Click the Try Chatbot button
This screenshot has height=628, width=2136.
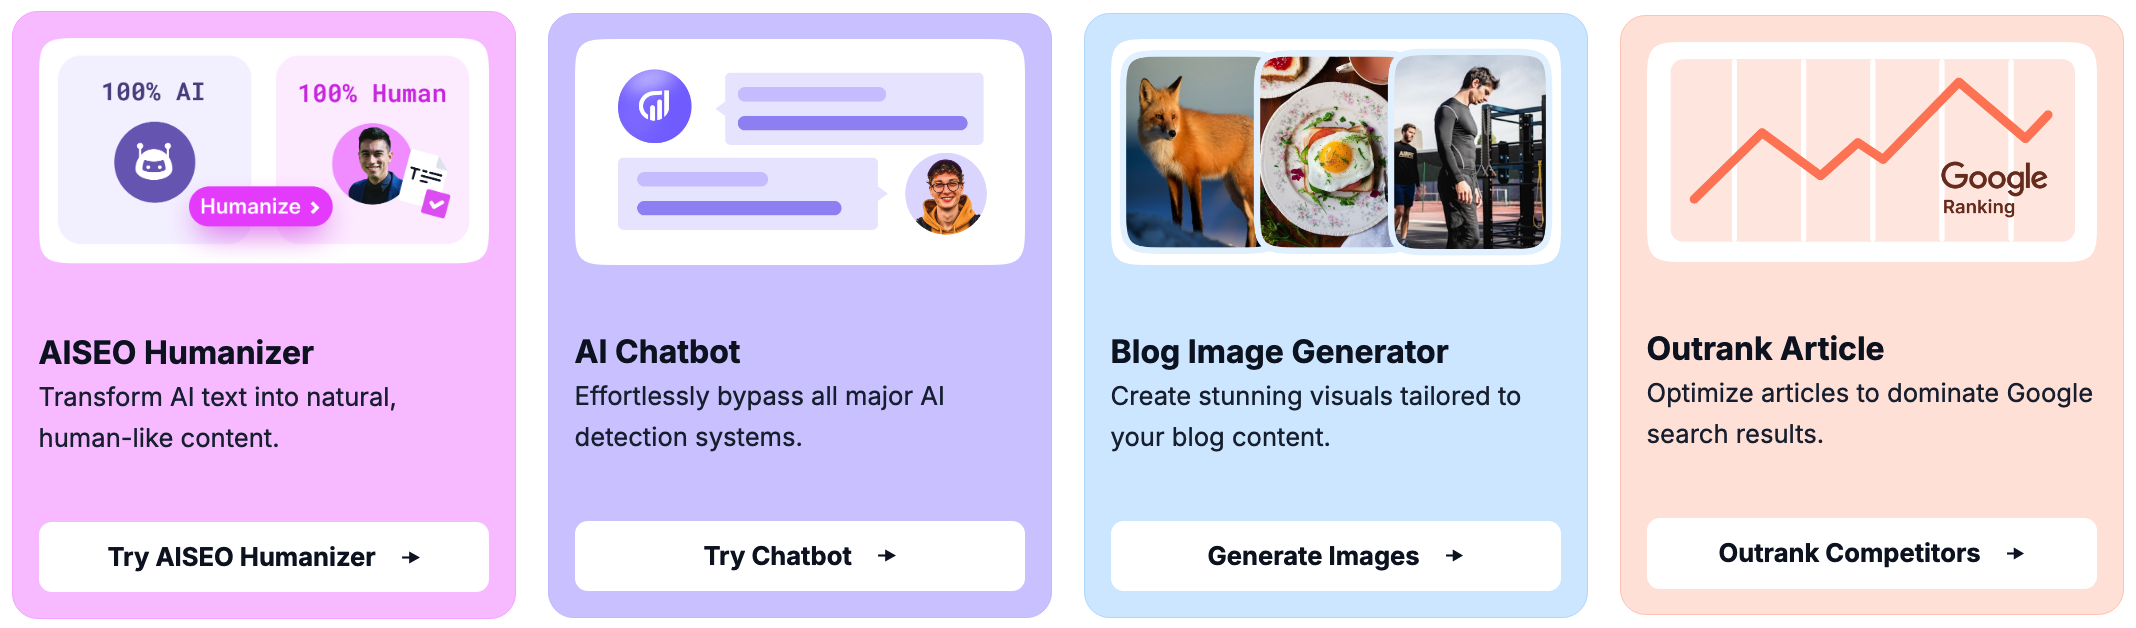800,556
